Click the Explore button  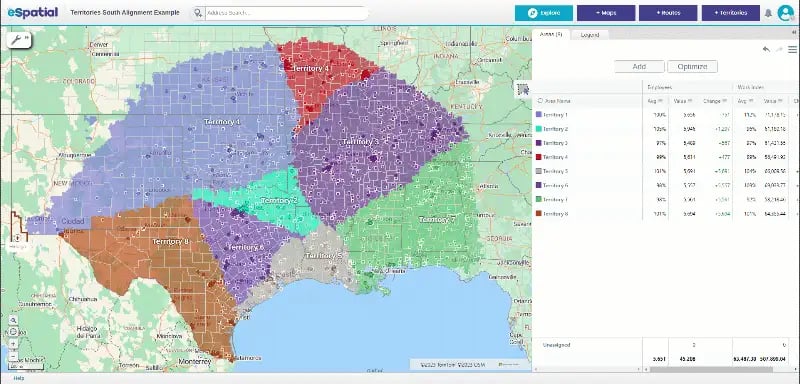544,13
